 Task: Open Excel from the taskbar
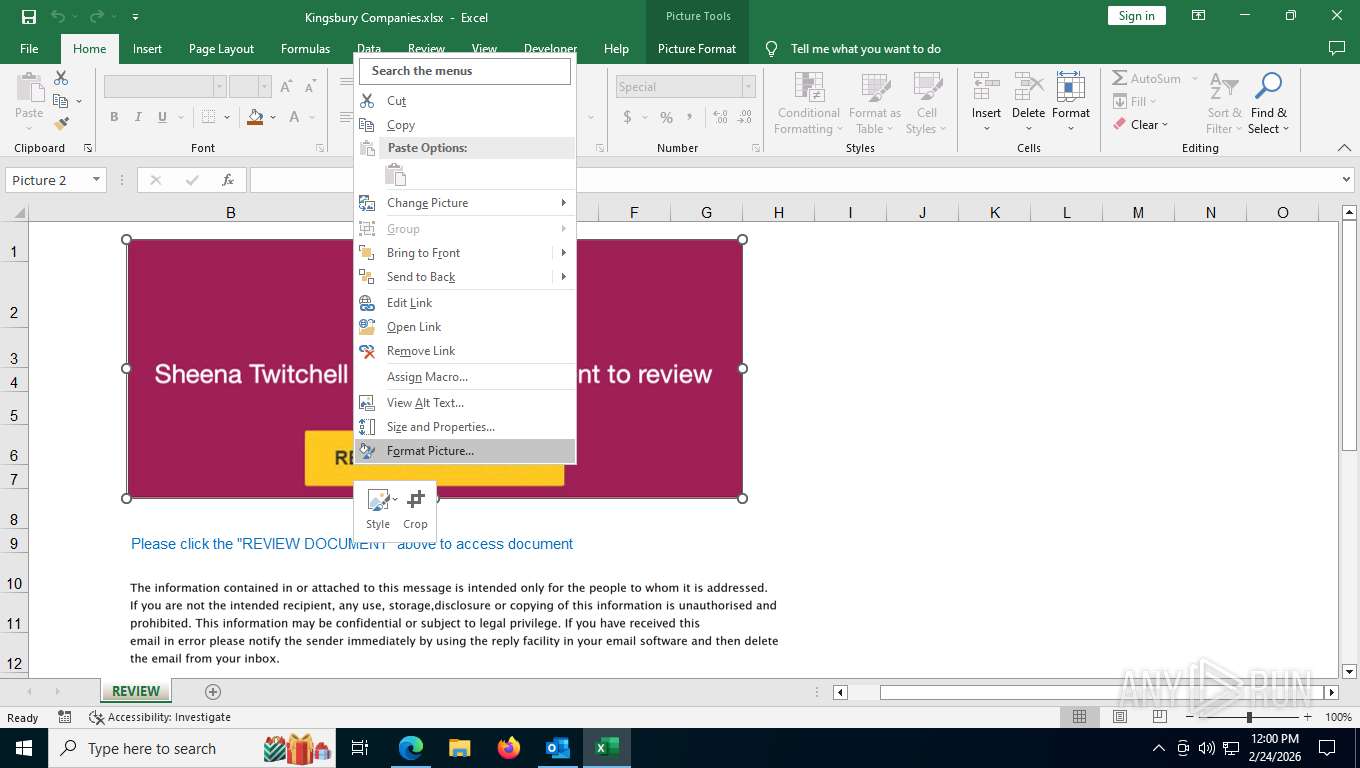[607, 747]
